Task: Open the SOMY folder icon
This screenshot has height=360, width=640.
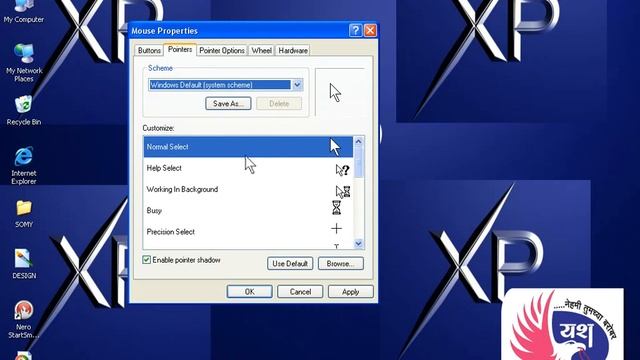Action: coord(24,213)
